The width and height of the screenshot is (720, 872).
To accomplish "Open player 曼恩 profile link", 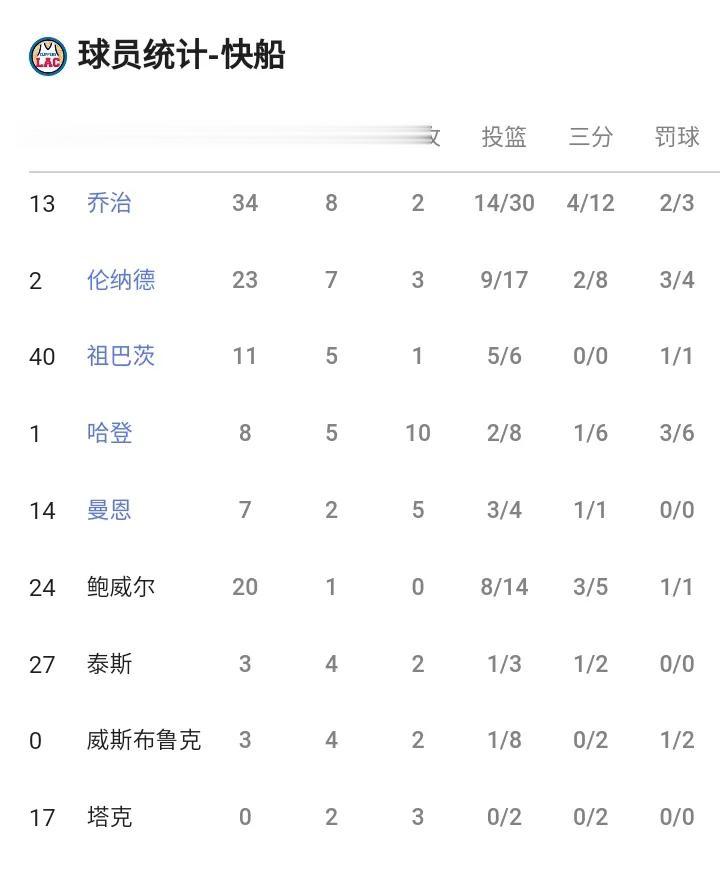I will click(x=109, y=509).
